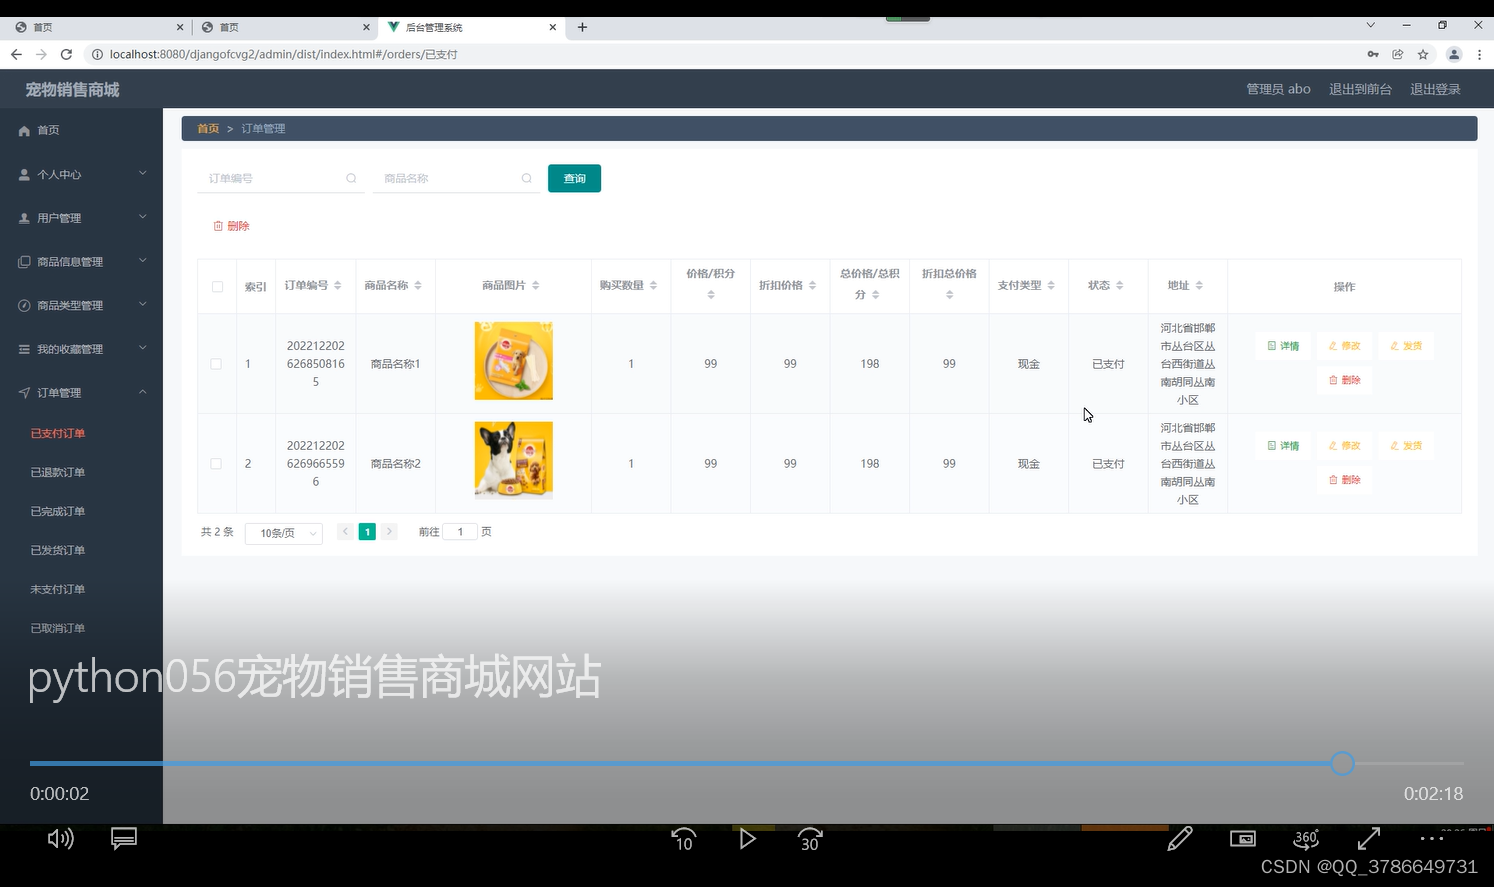The height and width of the screenshot is (887, 1494).
Task: Click the password key icon in address bar
Action: tap(1373, 54)
